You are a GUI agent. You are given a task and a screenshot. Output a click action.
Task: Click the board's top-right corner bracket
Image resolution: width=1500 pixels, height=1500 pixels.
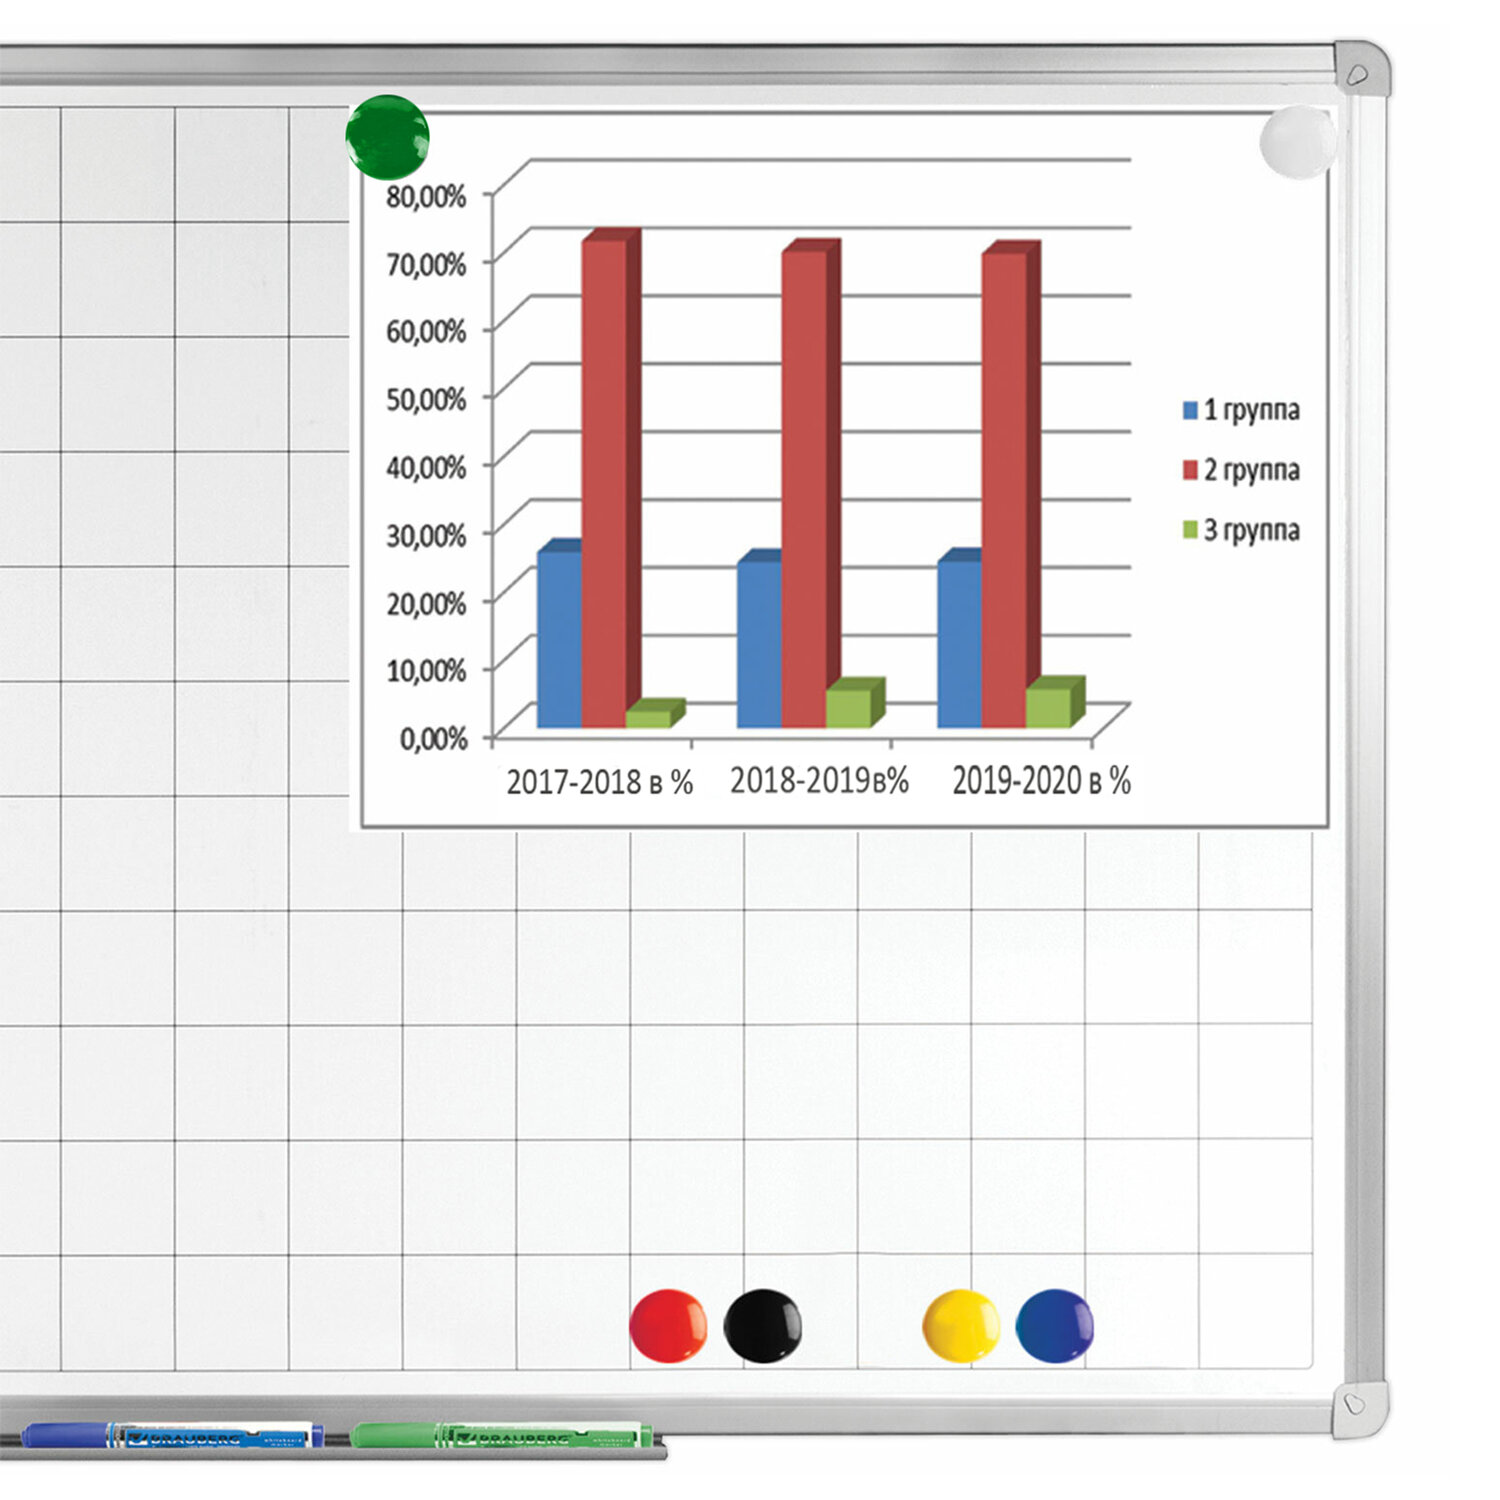click(x=1361, y=70)
